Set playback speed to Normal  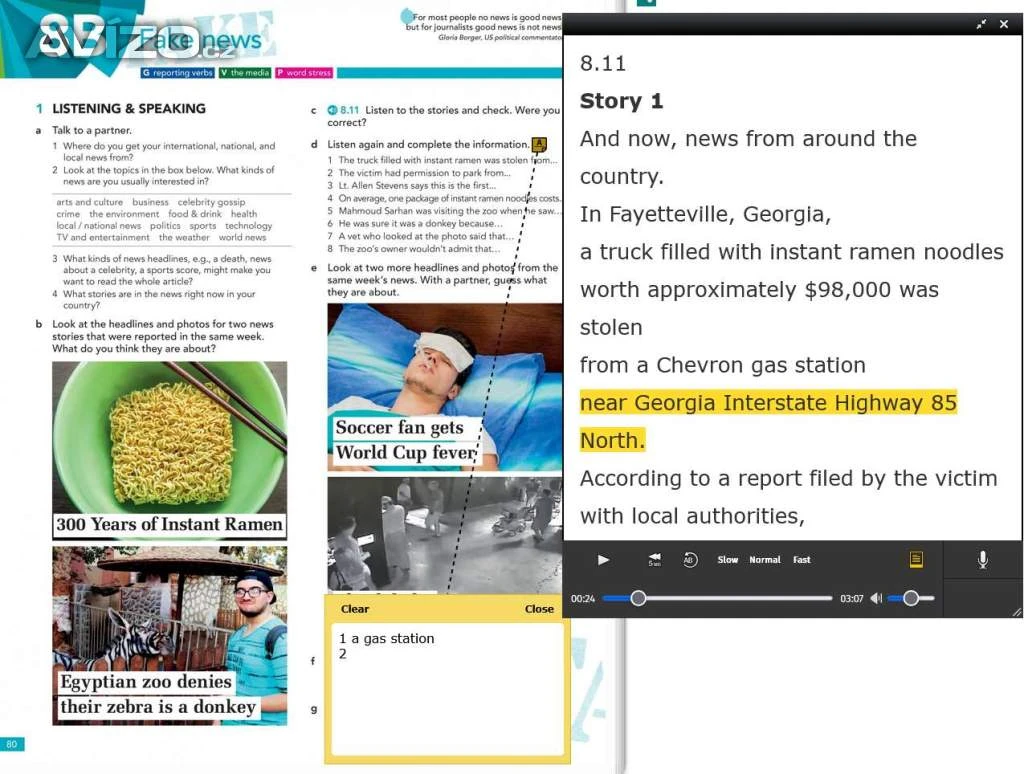click(765, 560)
